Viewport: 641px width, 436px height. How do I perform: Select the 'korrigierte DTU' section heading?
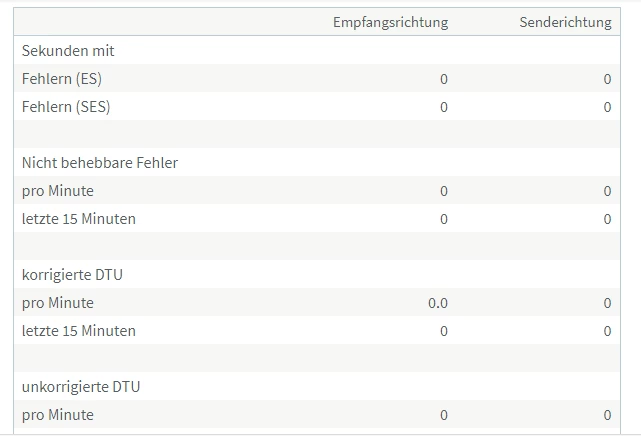(72, 274)
